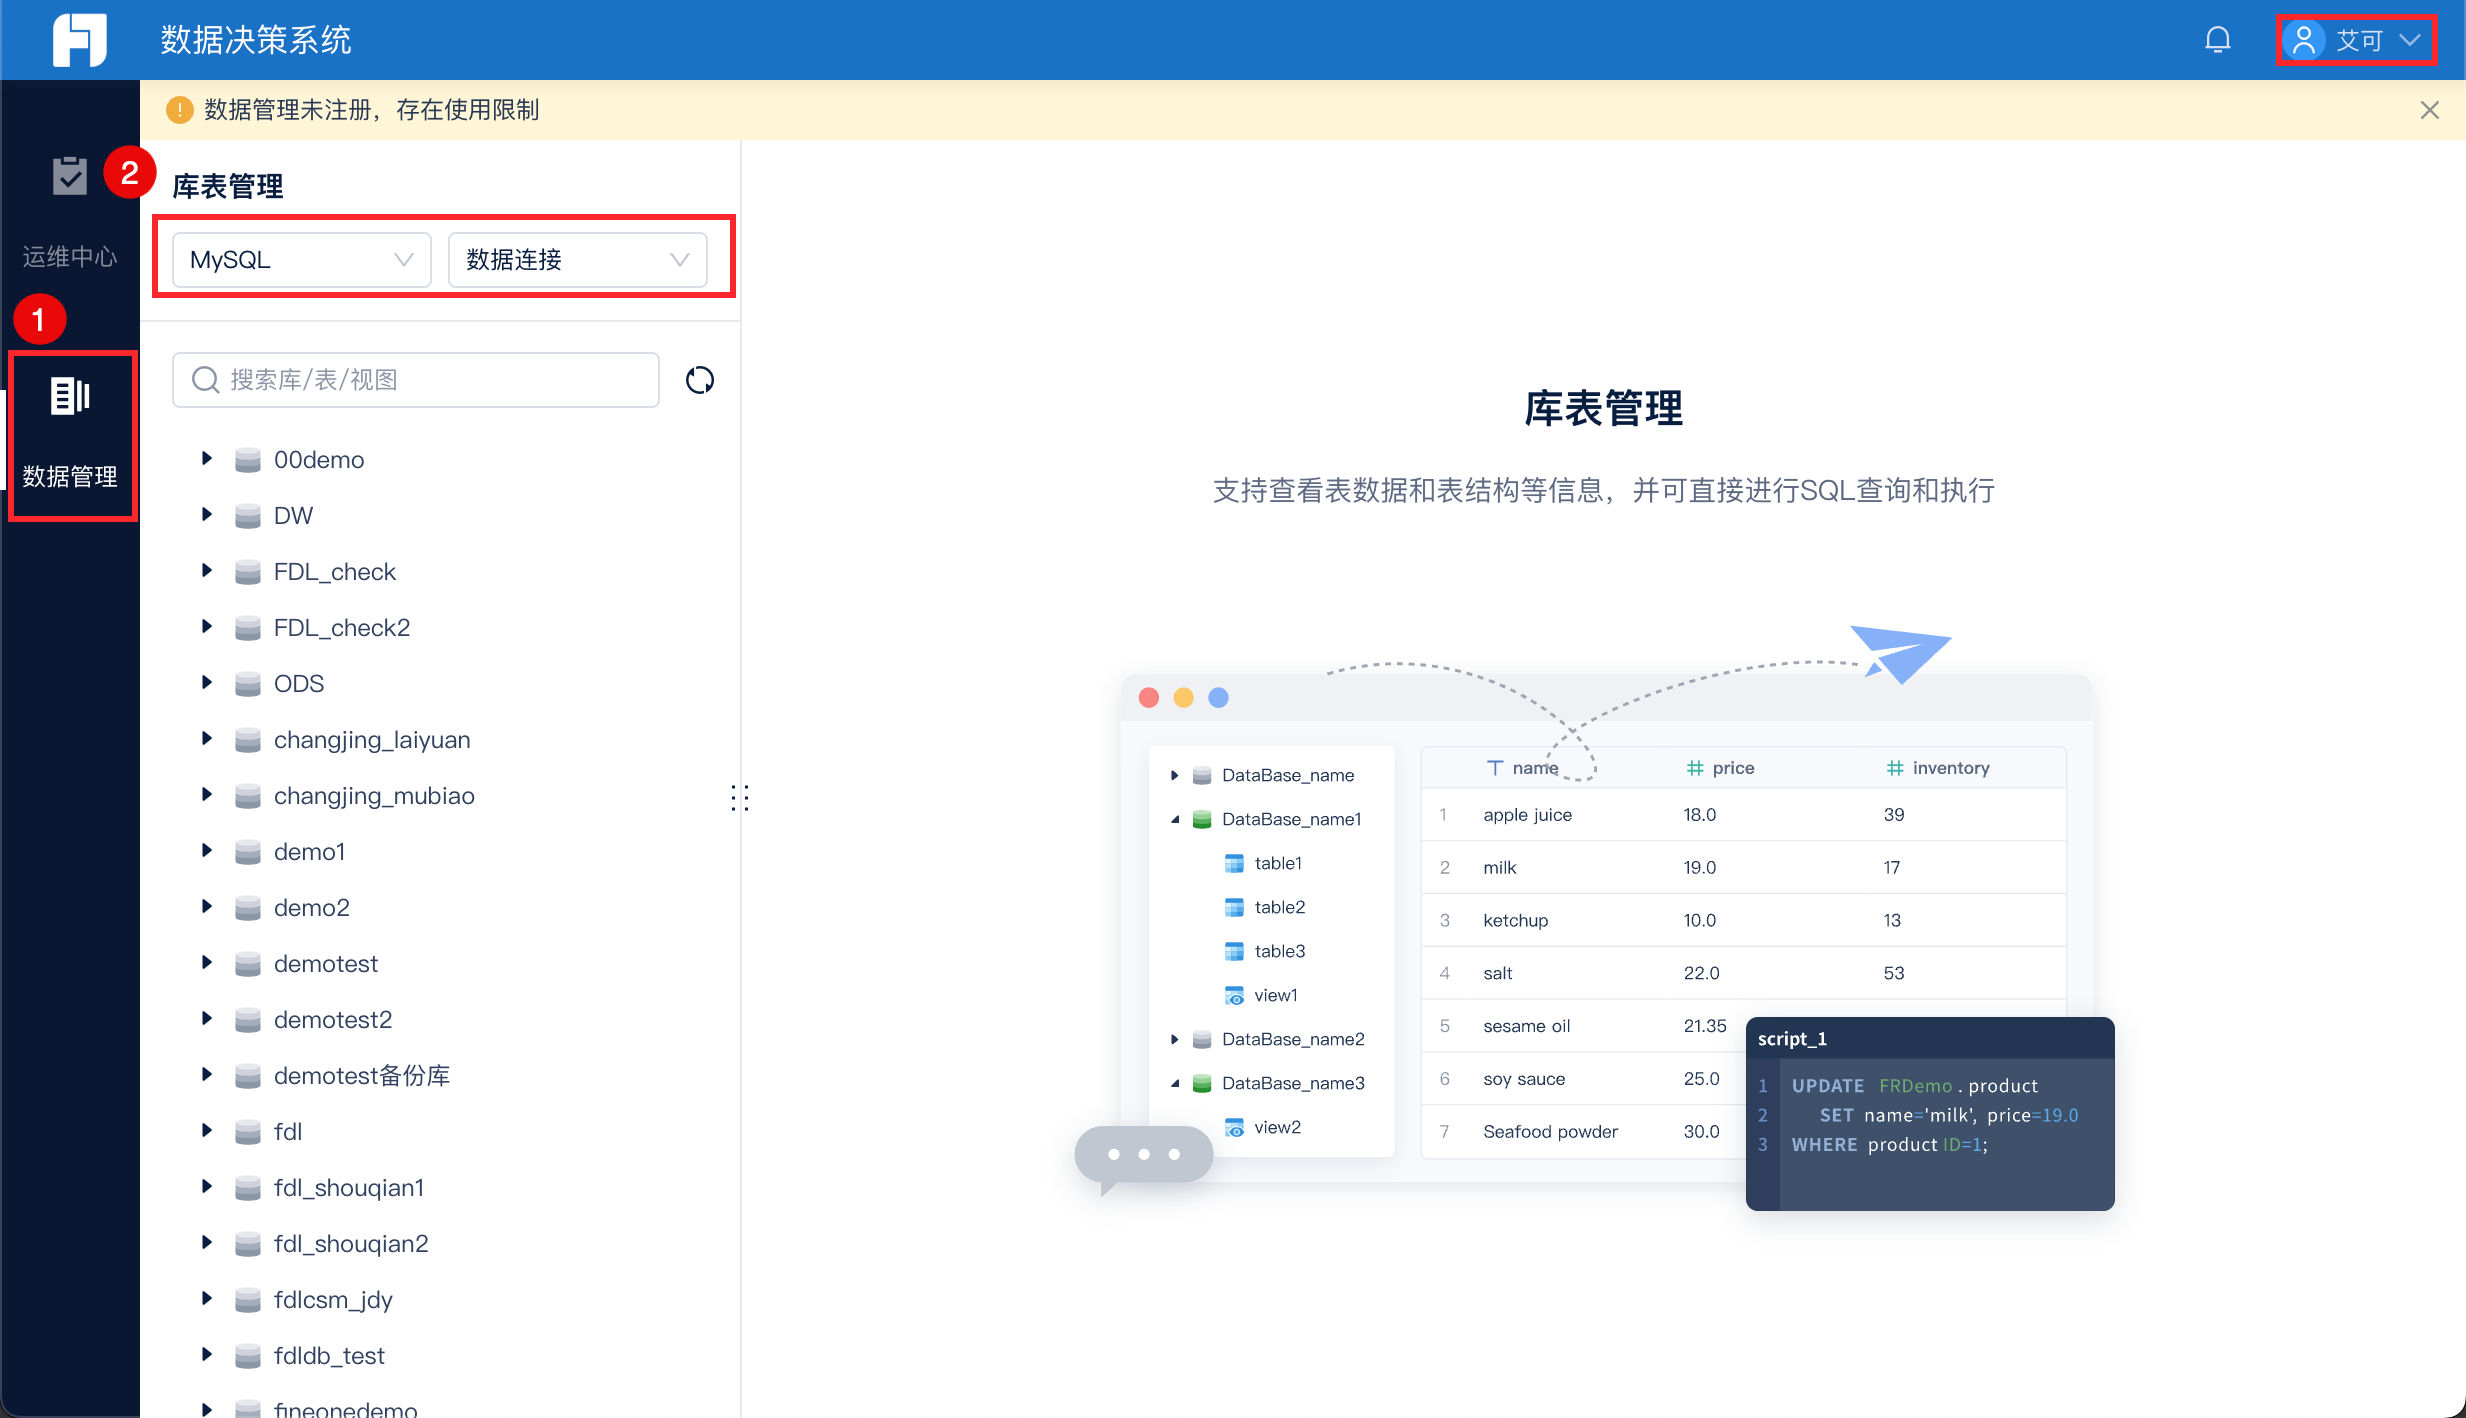Click the panel resize drag handle
This screenshot has height=1418, width=2466.
pyautogui.click(x=740, y=797)
